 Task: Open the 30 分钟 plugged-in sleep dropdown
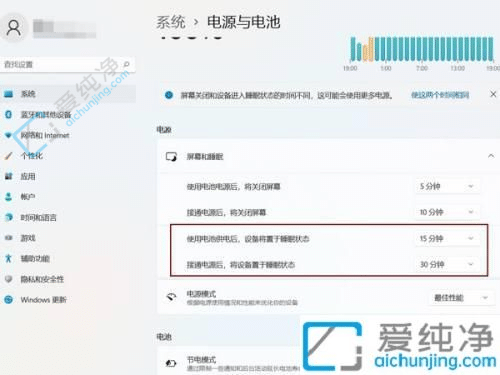447,264
